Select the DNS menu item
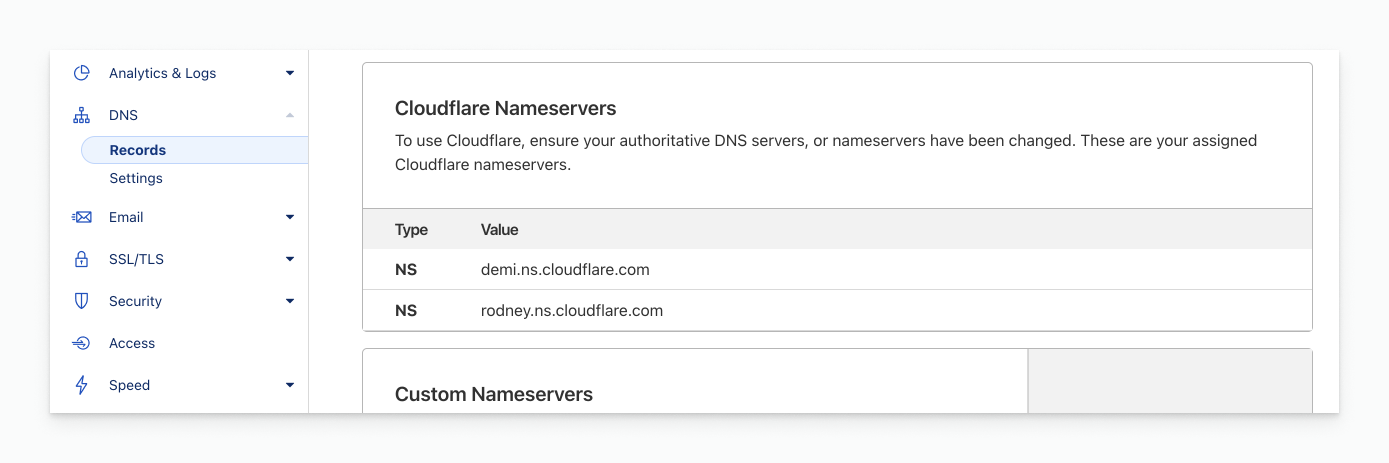 124,115
